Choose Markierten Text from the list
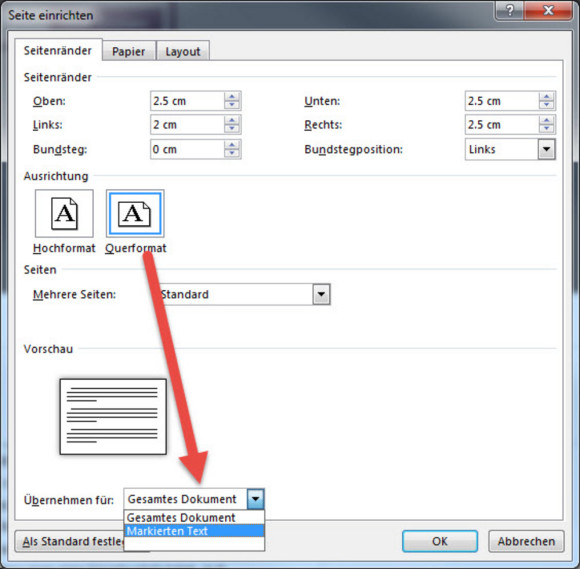The image size is (580, 569). pos(194,531)
